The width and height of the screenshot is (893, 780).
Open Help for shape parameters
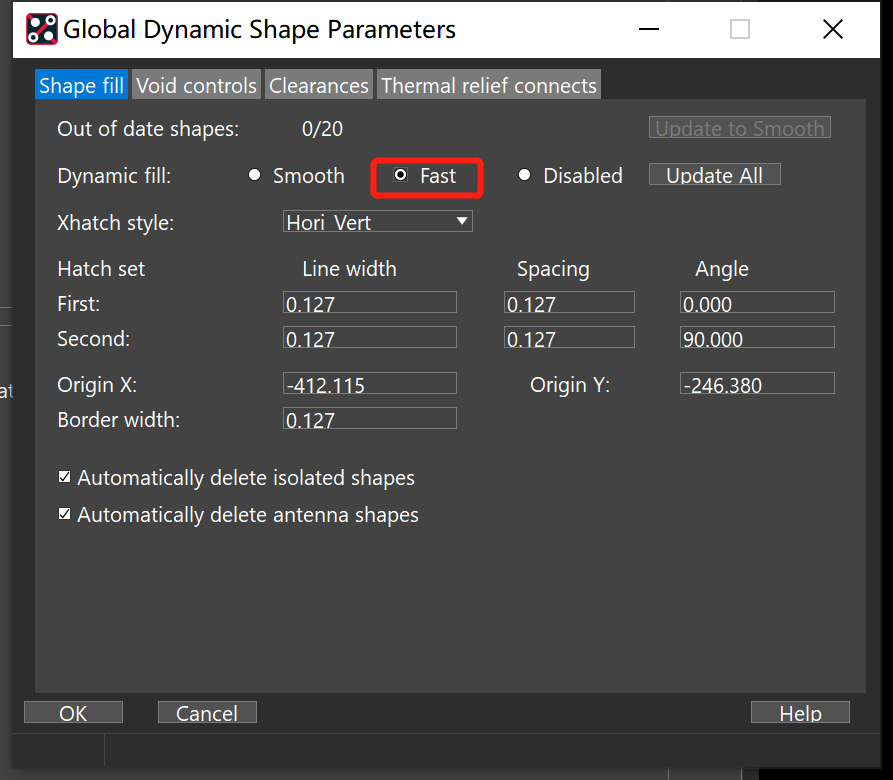(800, 712)
